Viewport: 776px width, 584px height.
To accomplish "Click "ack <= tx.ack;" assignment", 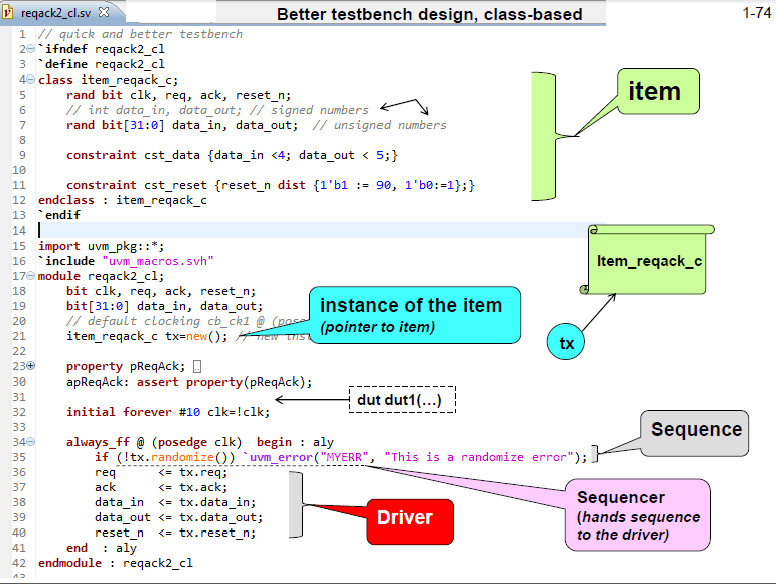I will click(161, 487).
